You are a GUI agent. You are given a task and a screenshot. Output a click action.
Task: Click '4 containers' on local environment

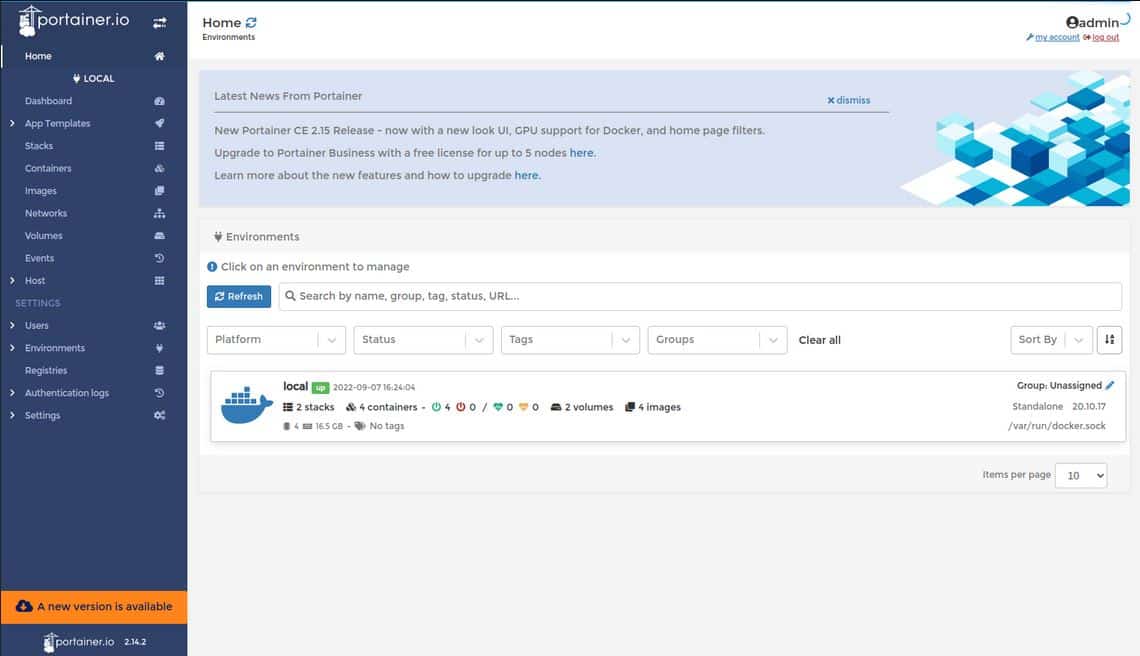pyautogui.click(x=382, y=407)
